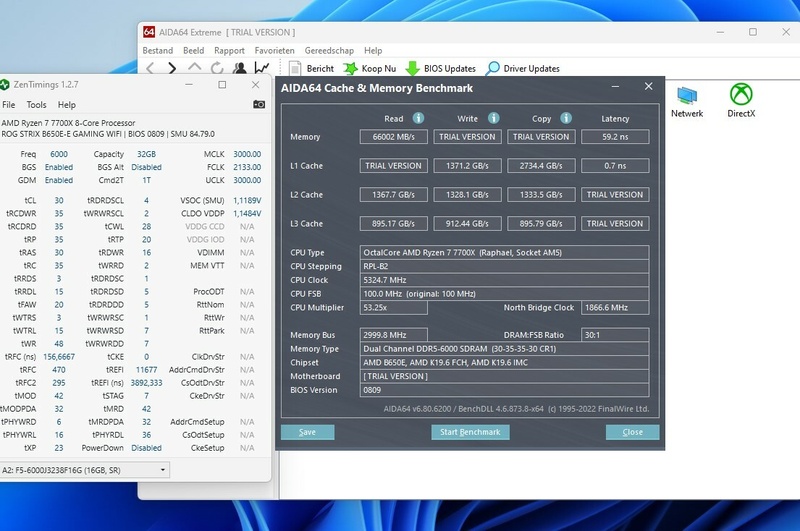Click the Memory Bus 2999.8 MHz field
Viewport: 800px width, 531px height.
click(393, 335)
